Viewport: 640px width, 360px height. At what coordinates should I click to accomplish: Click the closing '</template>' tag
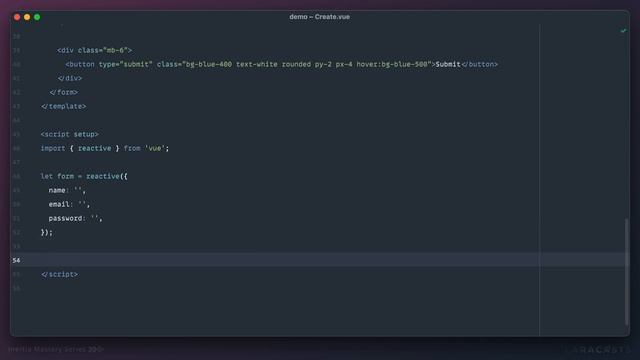(x=63, y=106)
